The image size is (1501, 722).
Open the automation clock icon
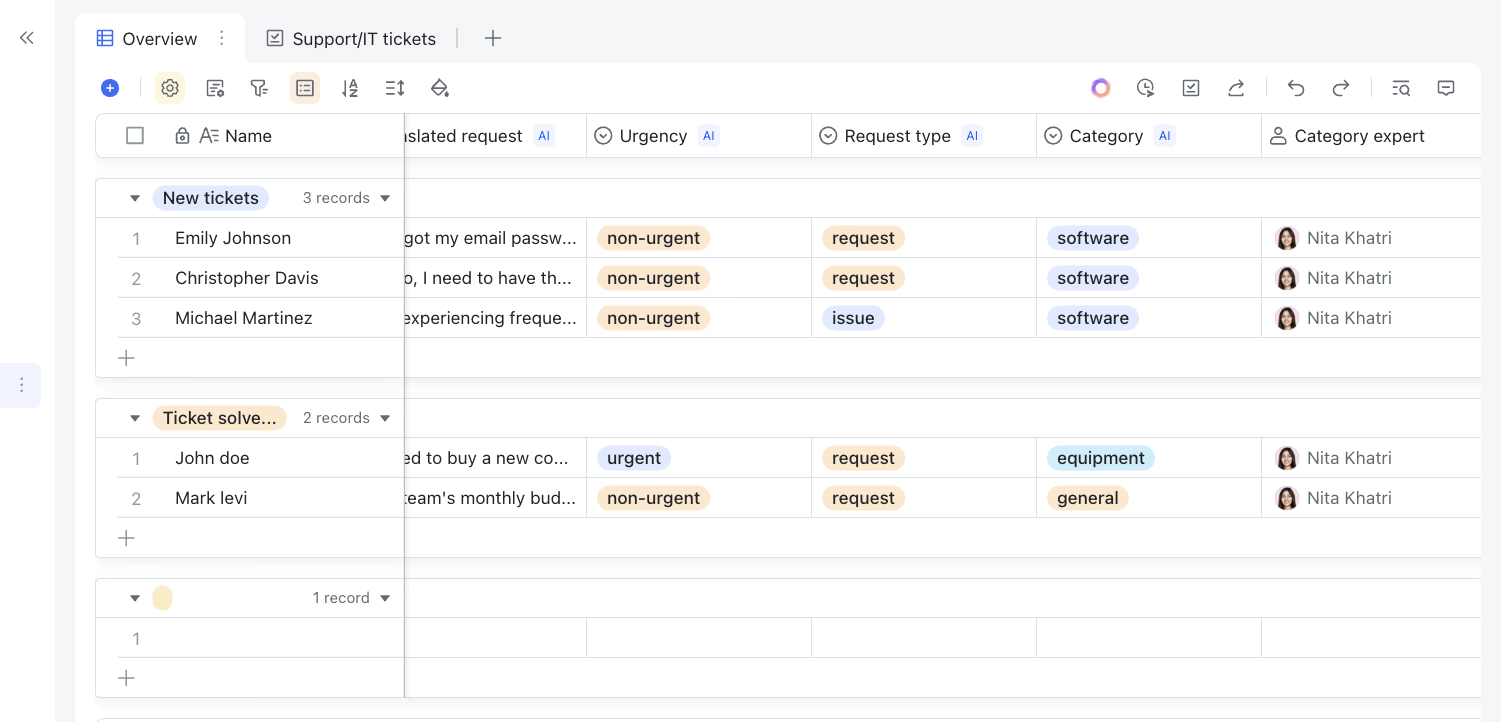pyautogui.click(x=1146, y=88)
